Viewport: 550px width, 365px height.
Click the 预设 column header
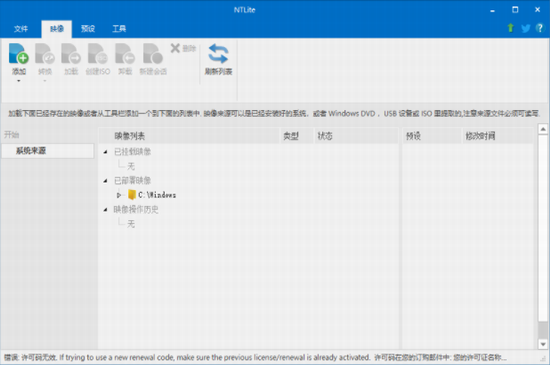pyautogui.click(x=432, y=136)
